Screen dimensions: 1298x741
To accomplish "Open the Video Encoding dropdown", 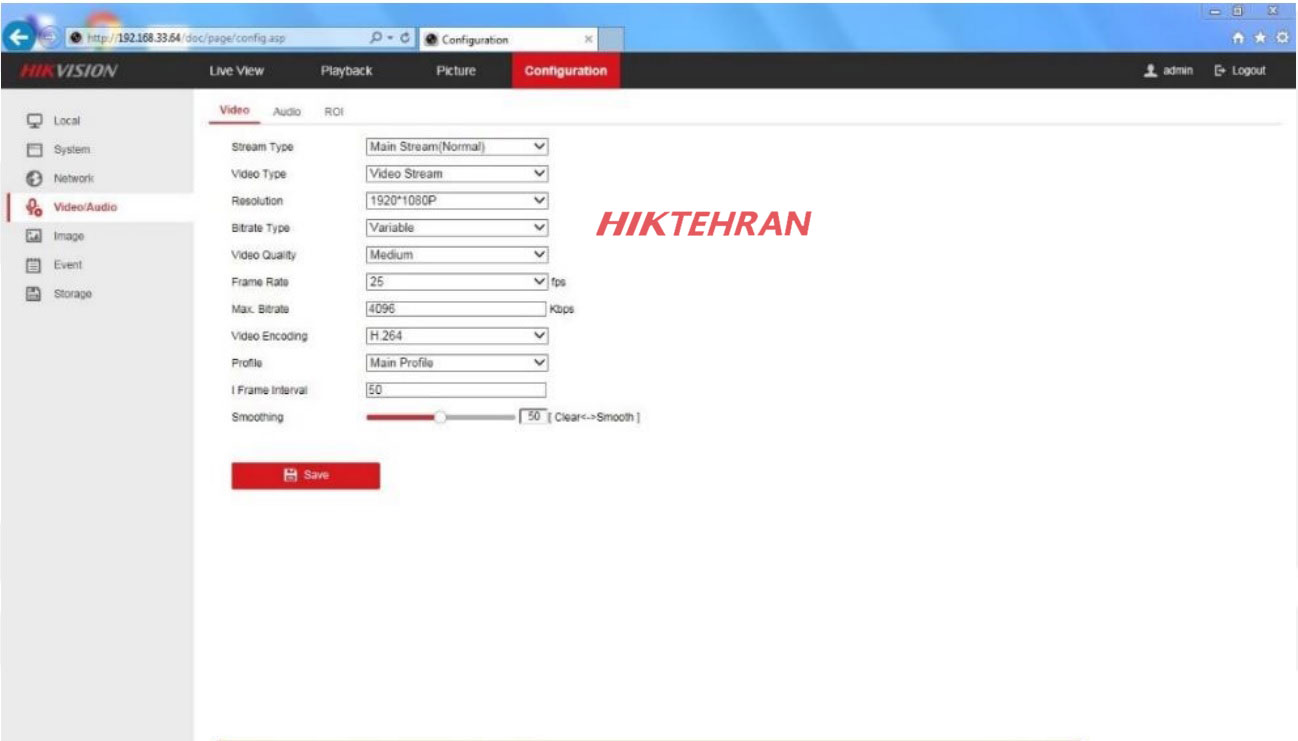I will pyautogui.click(x=457, y=336).
